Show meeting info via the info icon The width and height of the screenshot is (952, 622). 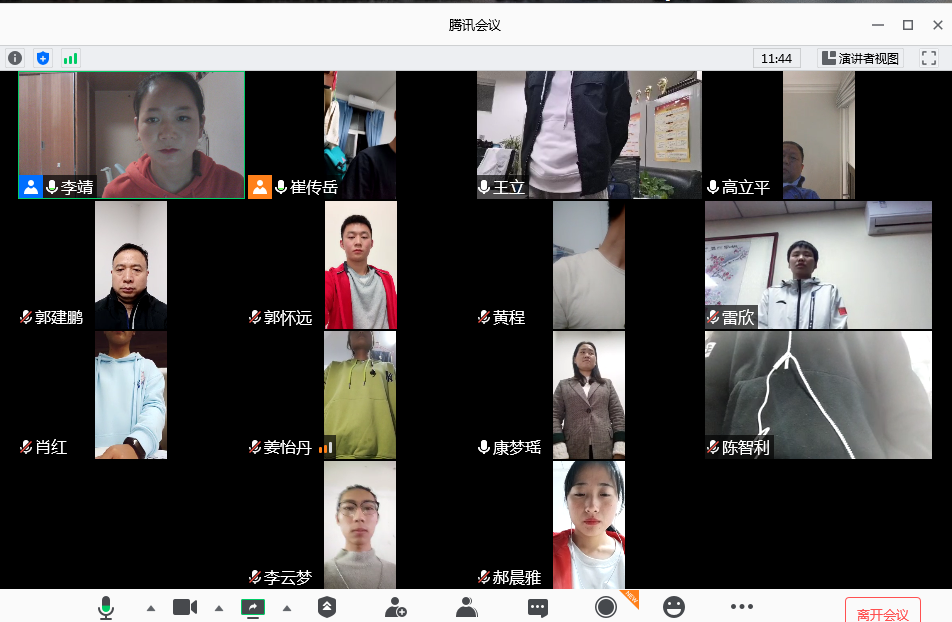(15, 58)
